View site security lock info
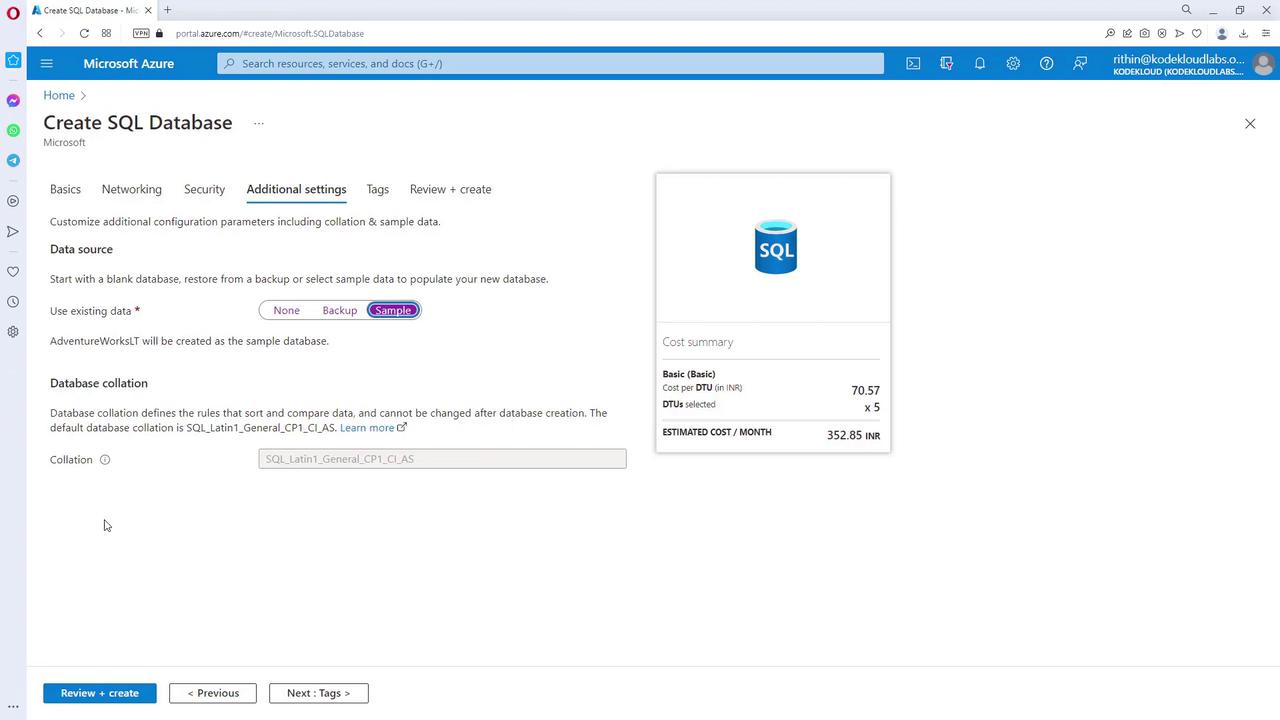This screenshot has height=720, width=1280. (159, 33)
